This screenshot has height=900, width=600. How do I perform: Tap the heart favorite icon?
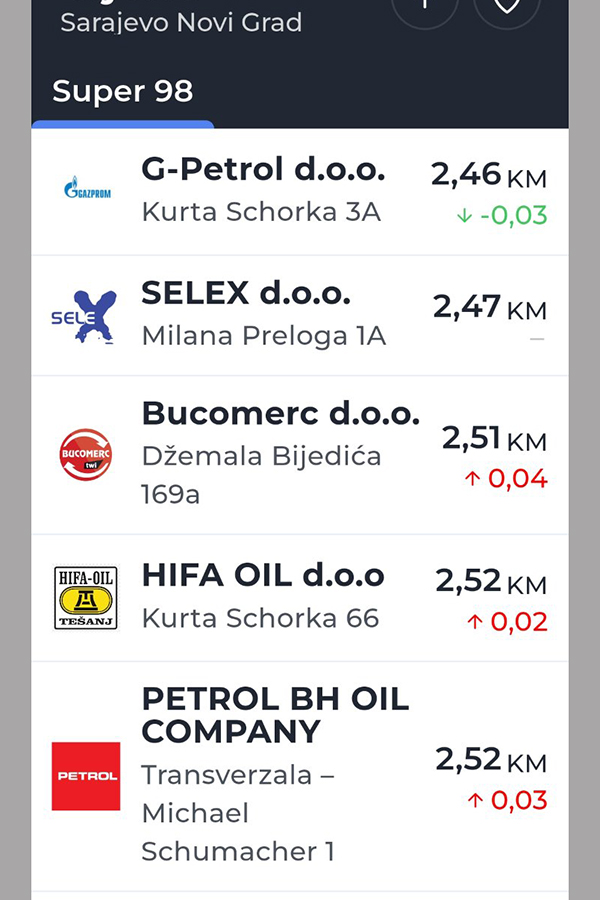click(507, 5)
